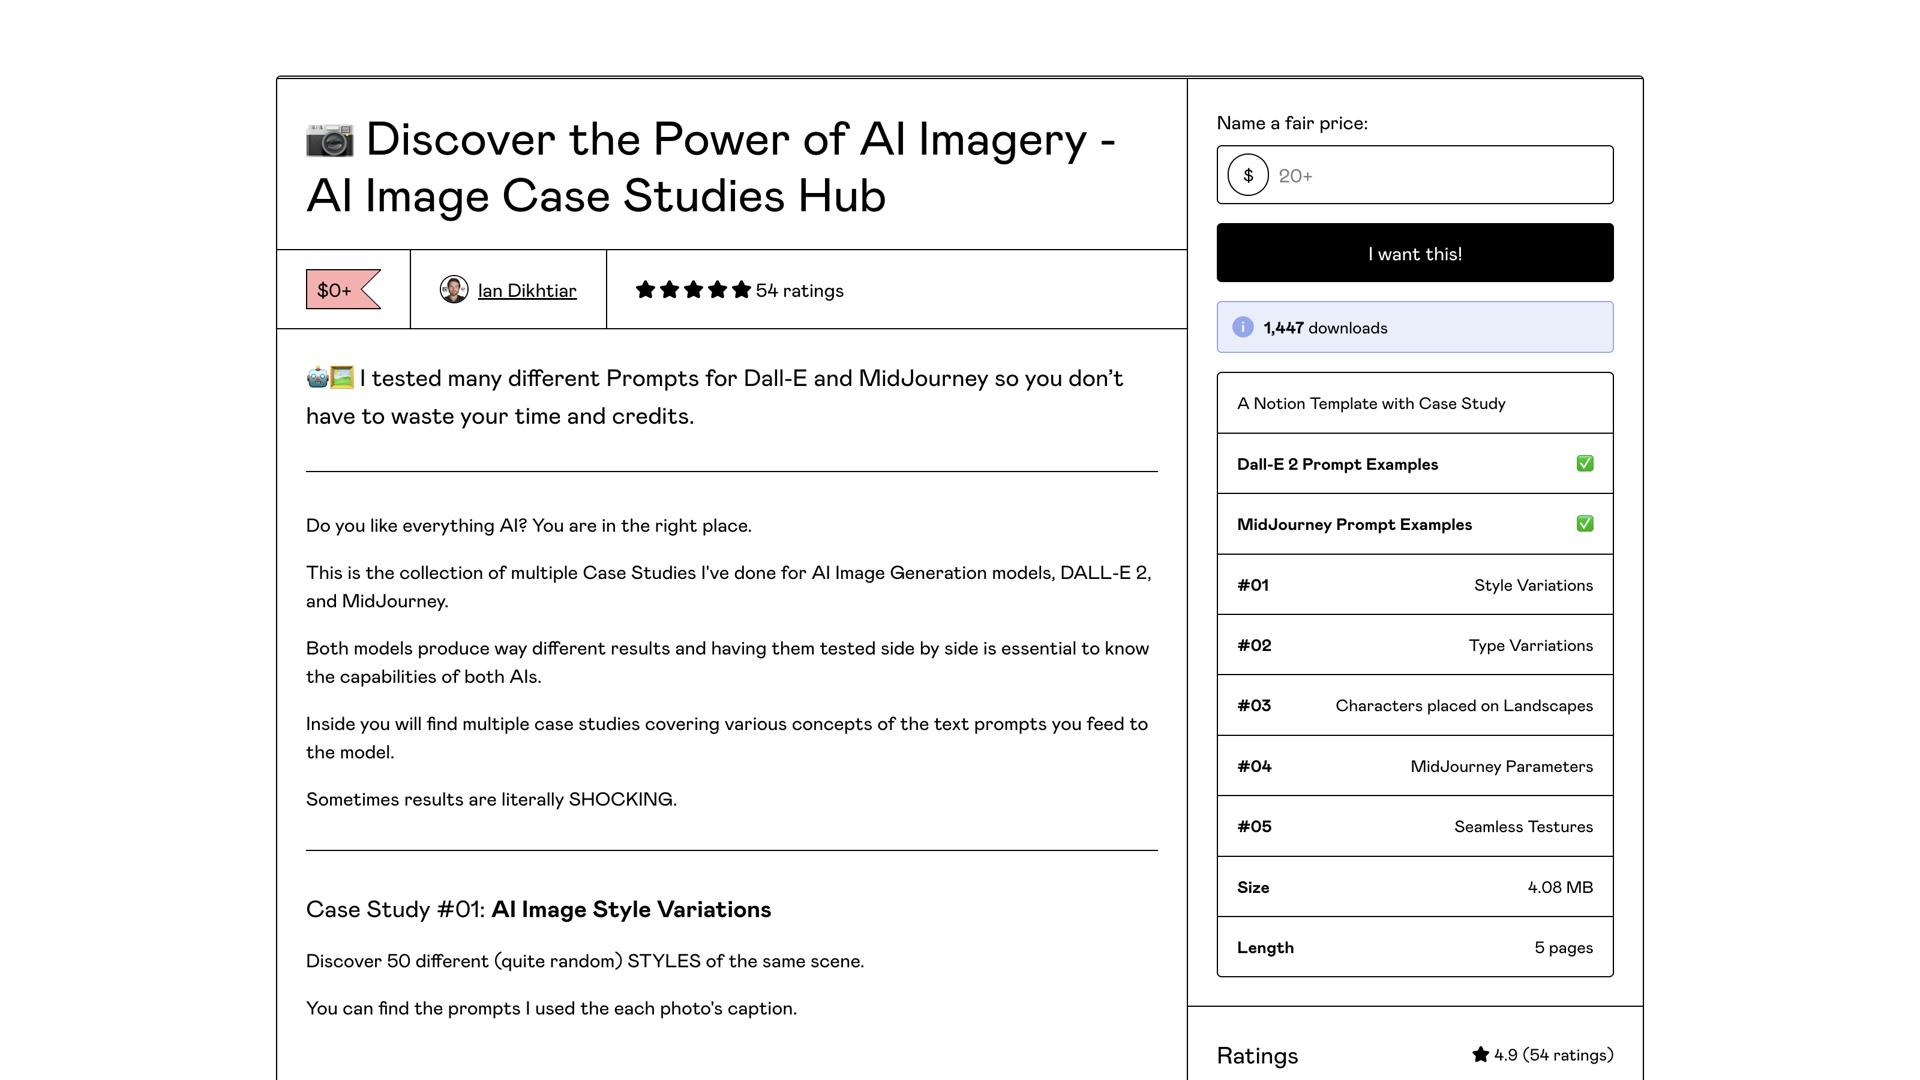The width and height of the screenshot is (1920, 1080).
Task: Click the camera emoji in the title
Action: click(x=329, y=140)
